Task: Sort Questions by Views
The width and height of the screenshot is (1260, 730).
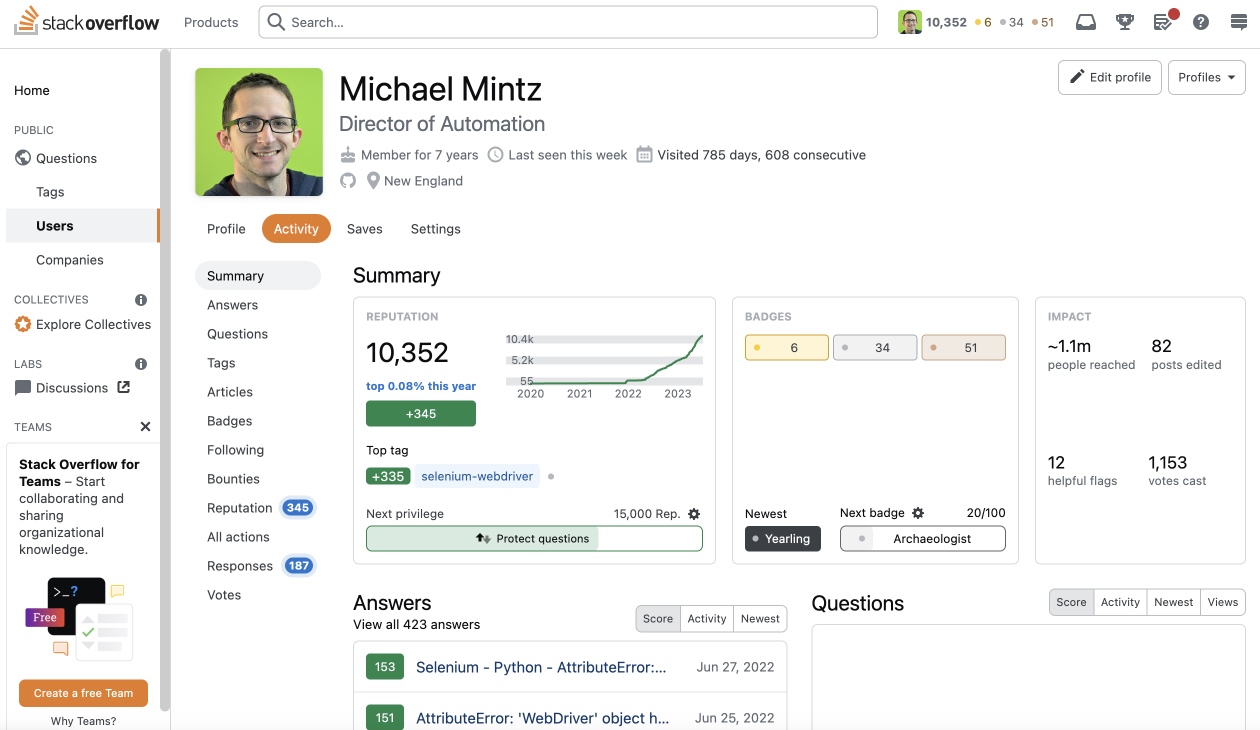Action: pyautogui.click(x=1223, y=602)
